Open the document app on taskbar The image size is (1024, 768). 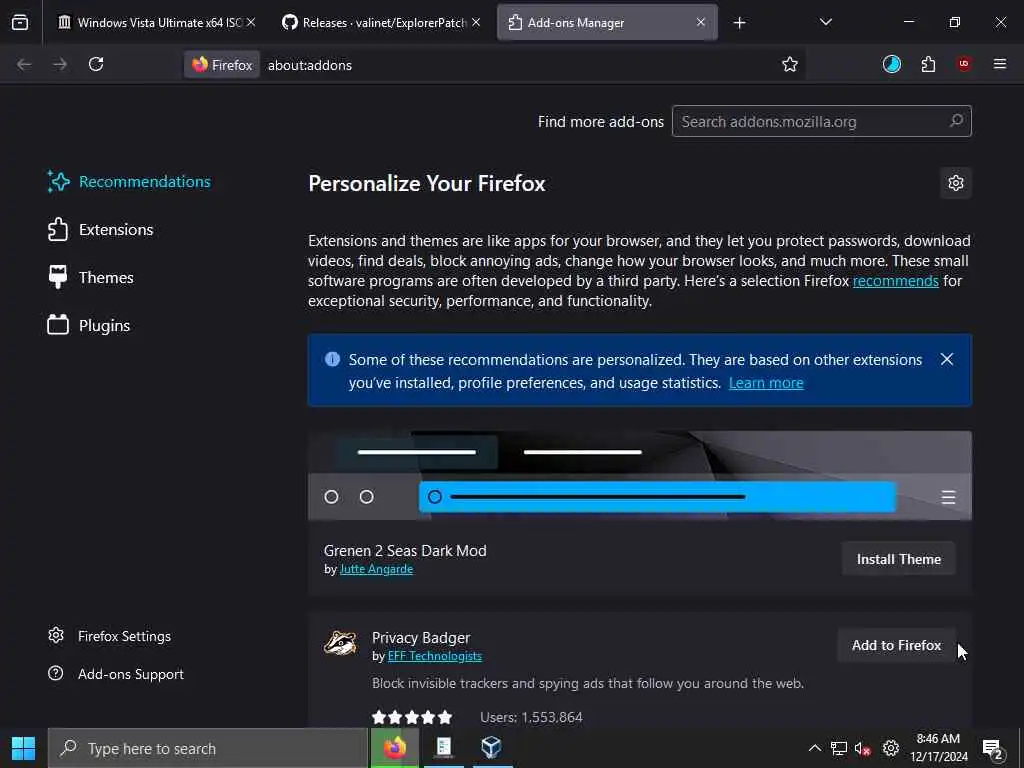point(443,748)
